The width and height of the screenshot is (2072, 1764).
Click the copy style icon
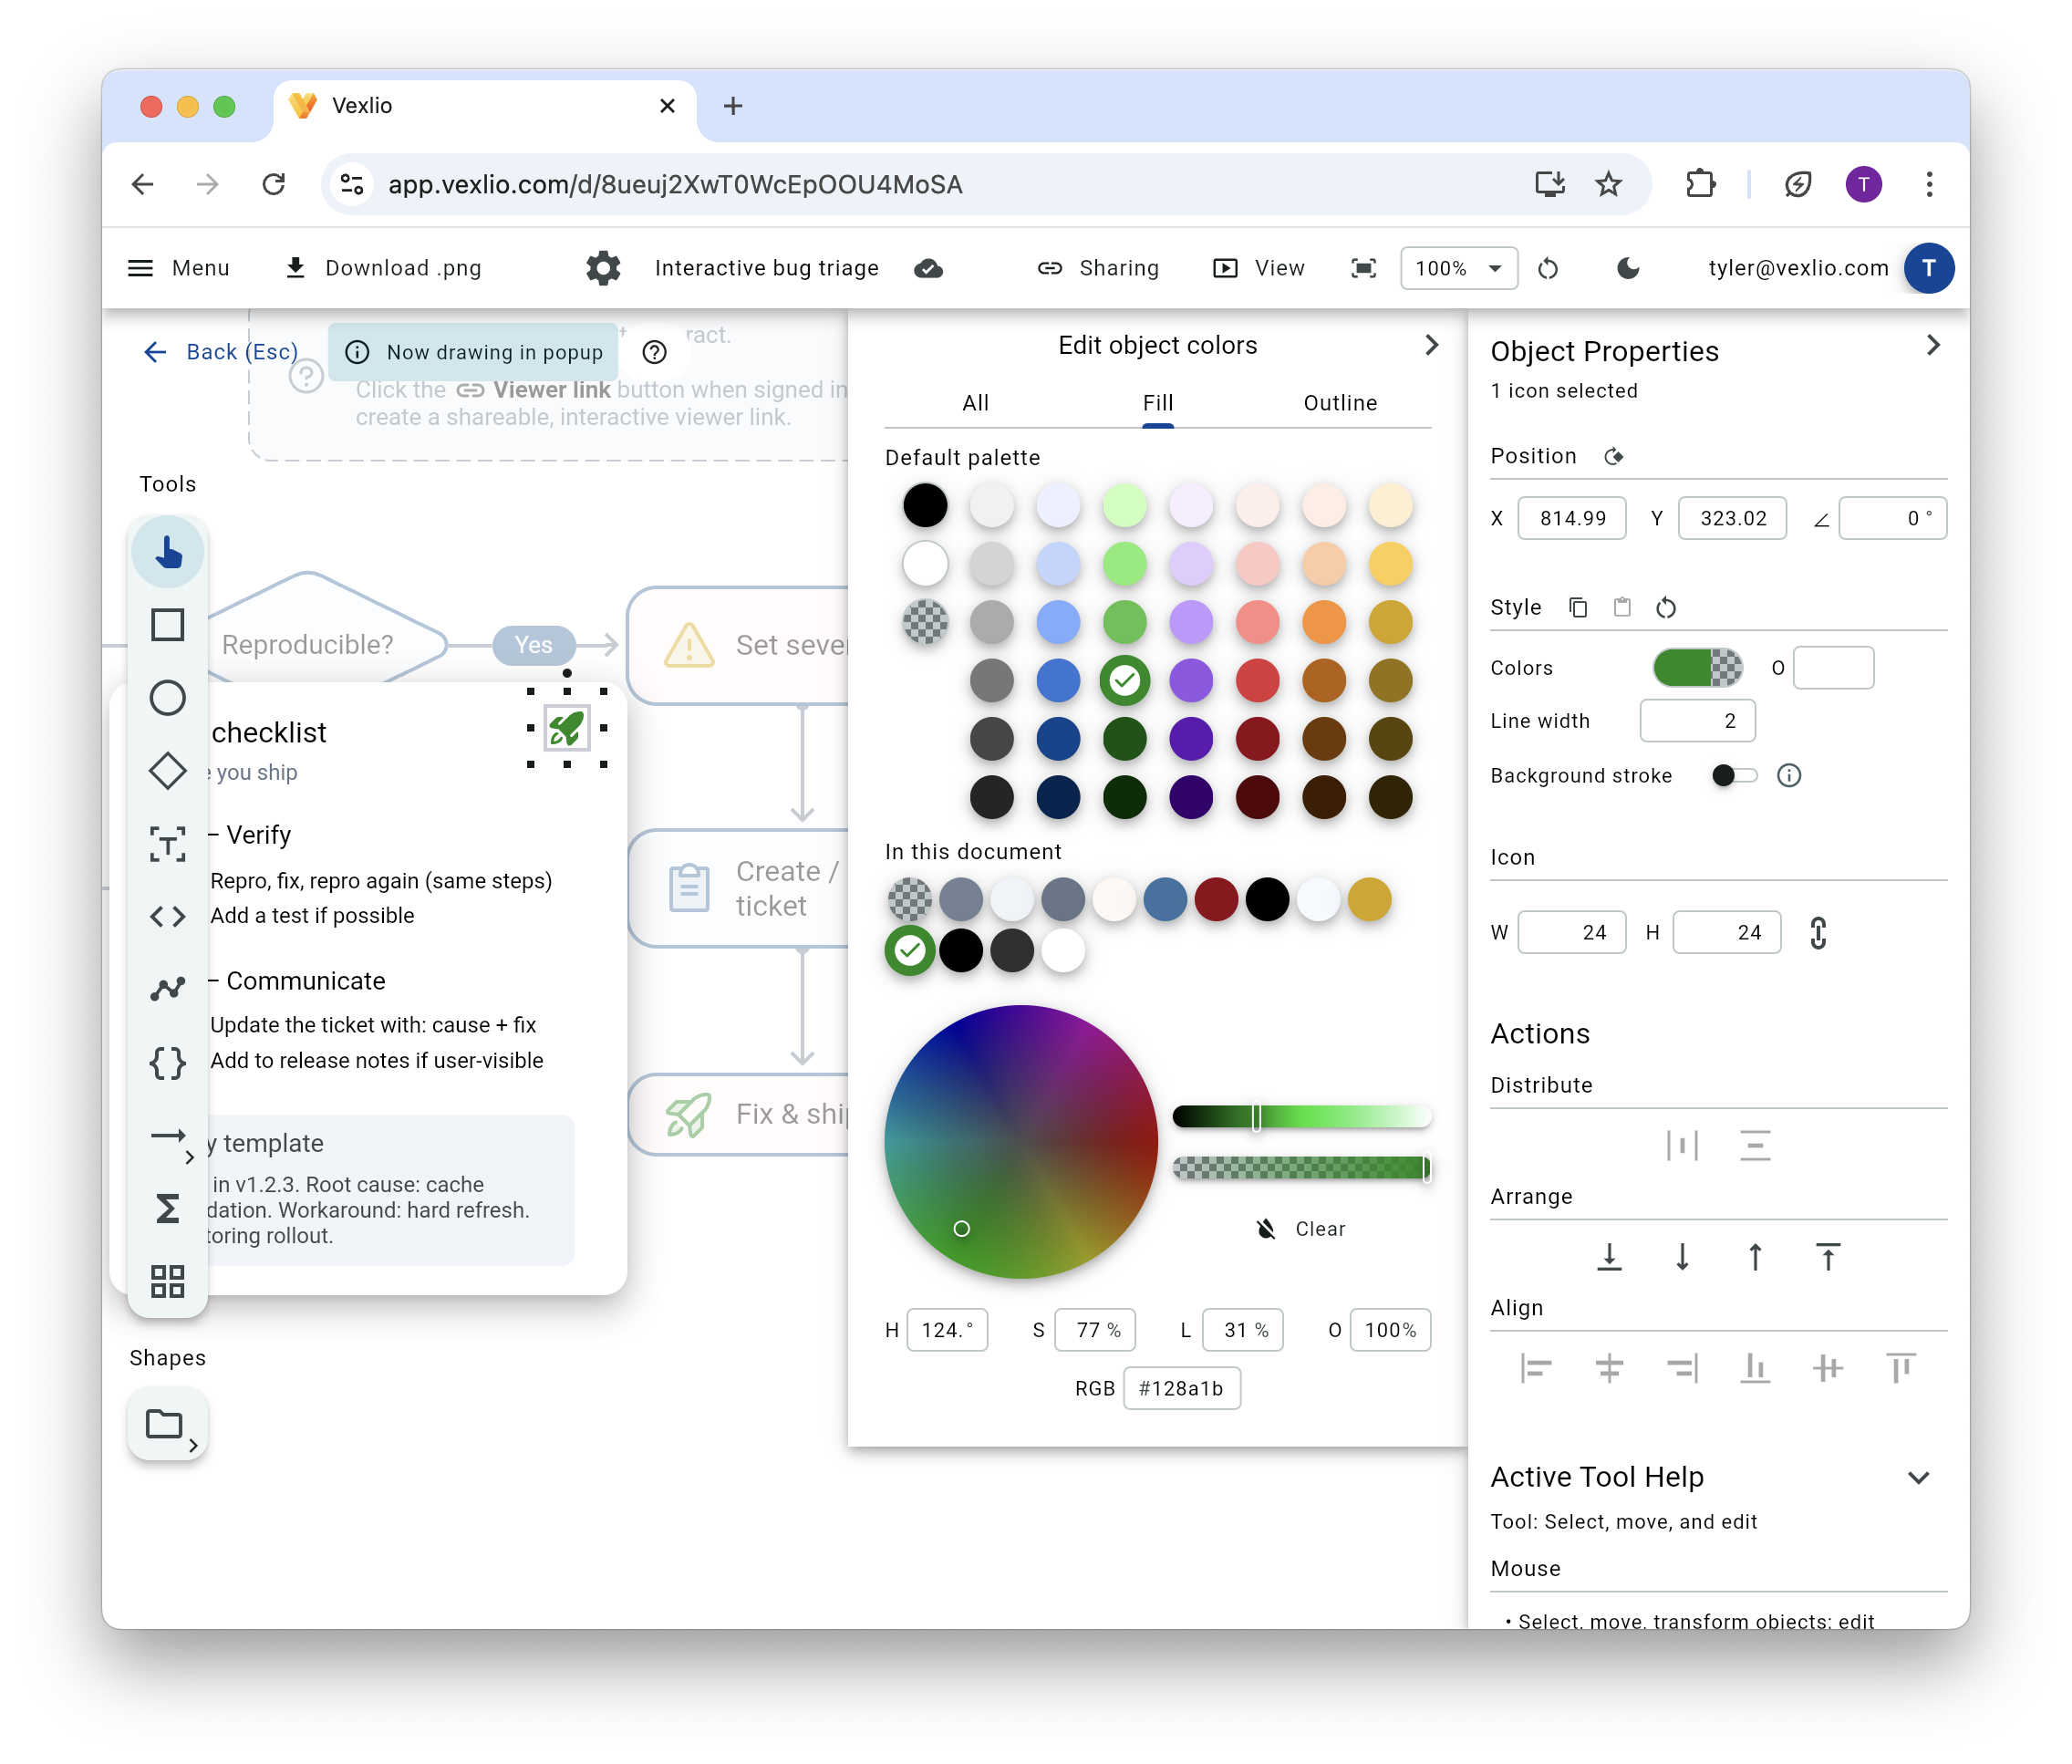[x=1578, y=607]
